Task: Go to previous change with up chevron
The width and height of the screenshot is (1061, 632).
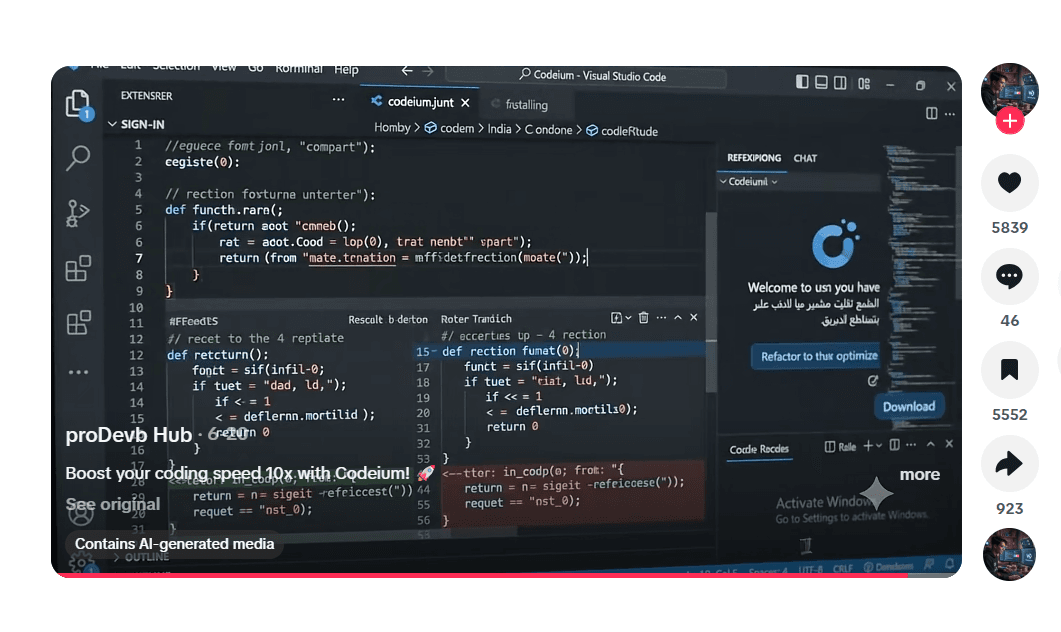Action: [678, 317]
